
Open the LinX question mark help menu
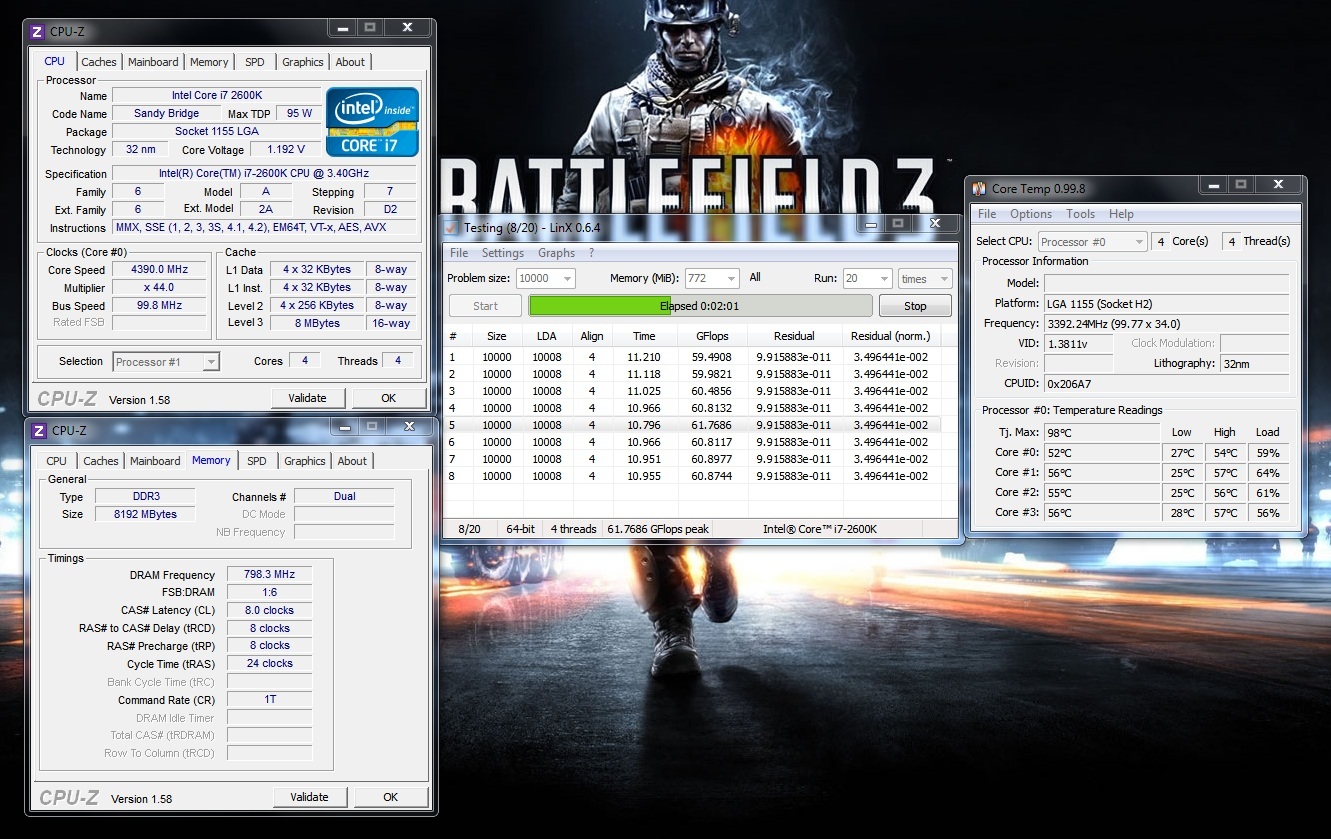591,253
